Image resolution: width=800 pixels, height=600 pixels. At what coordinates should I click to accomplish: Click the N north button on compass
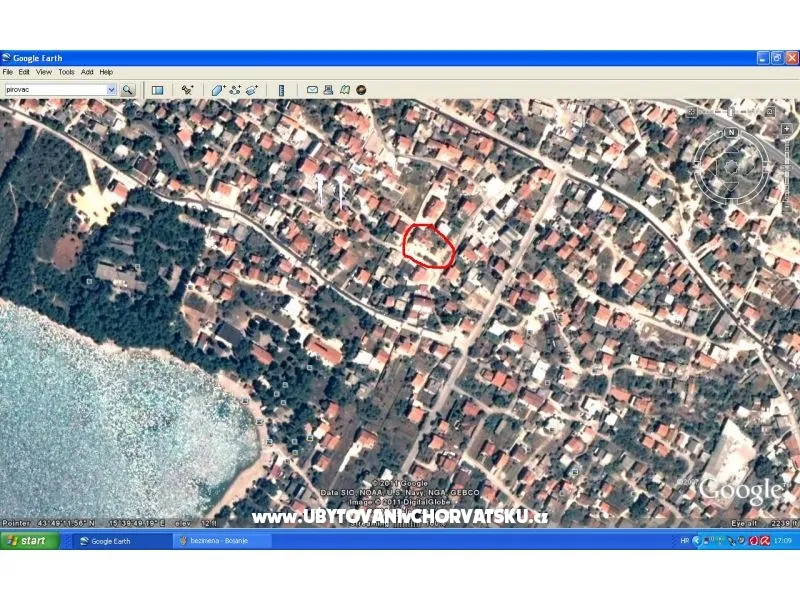[732, 132]
